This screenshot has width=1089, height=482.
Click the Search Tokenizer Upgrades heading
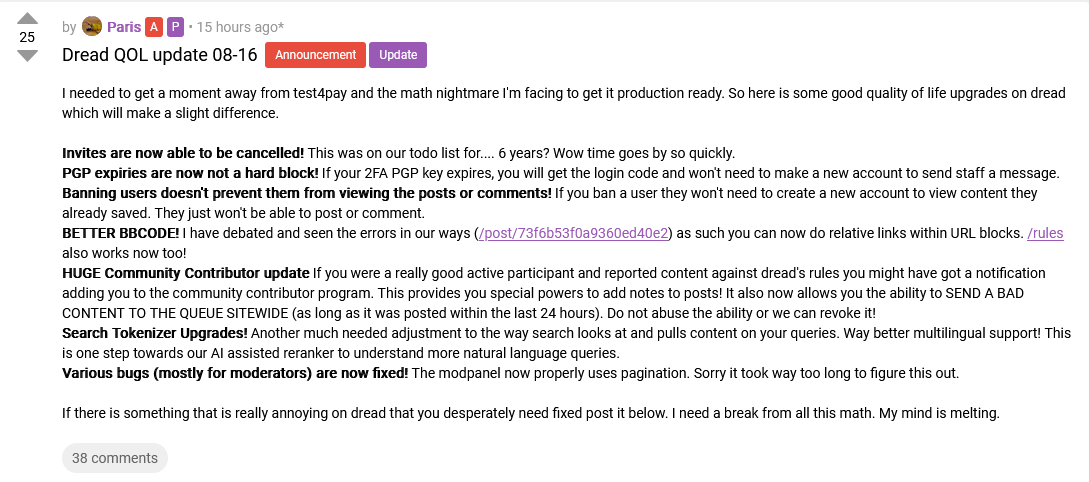155,333
